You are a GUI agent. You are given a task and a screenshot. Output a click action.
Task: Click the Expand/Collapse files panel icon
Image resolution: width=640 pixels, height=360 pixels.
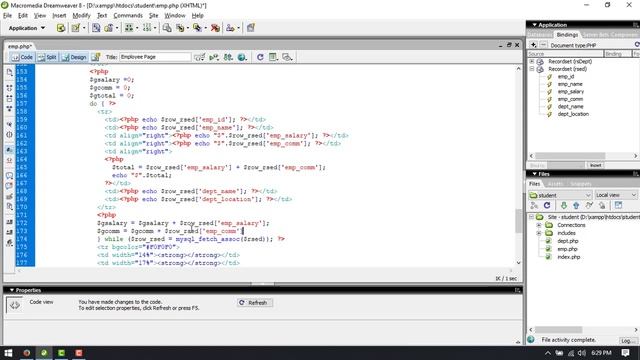coord(618,206)
